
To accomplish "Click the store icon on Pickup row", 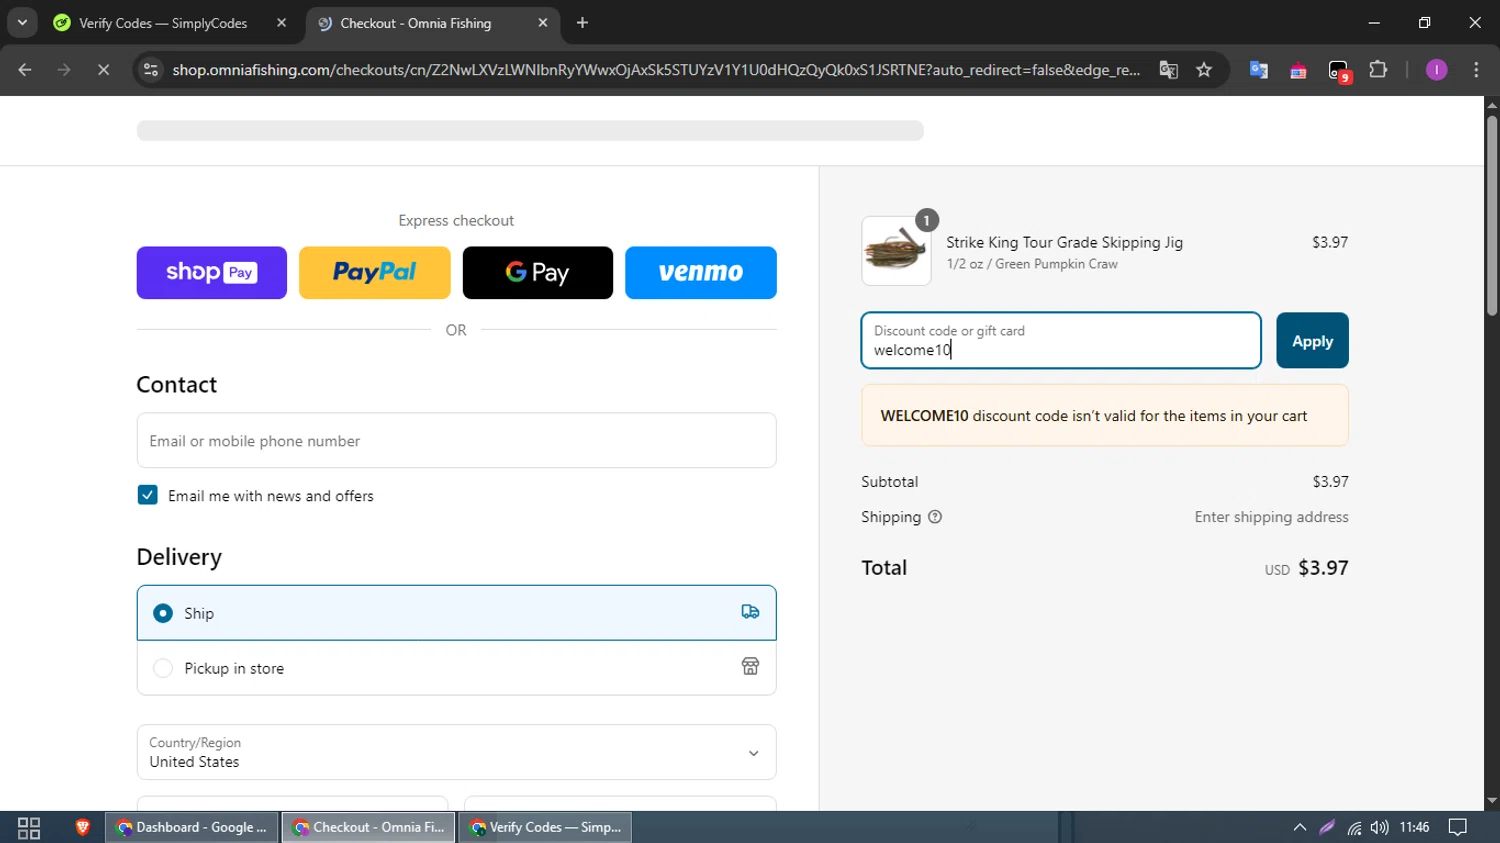I will 750,667.
